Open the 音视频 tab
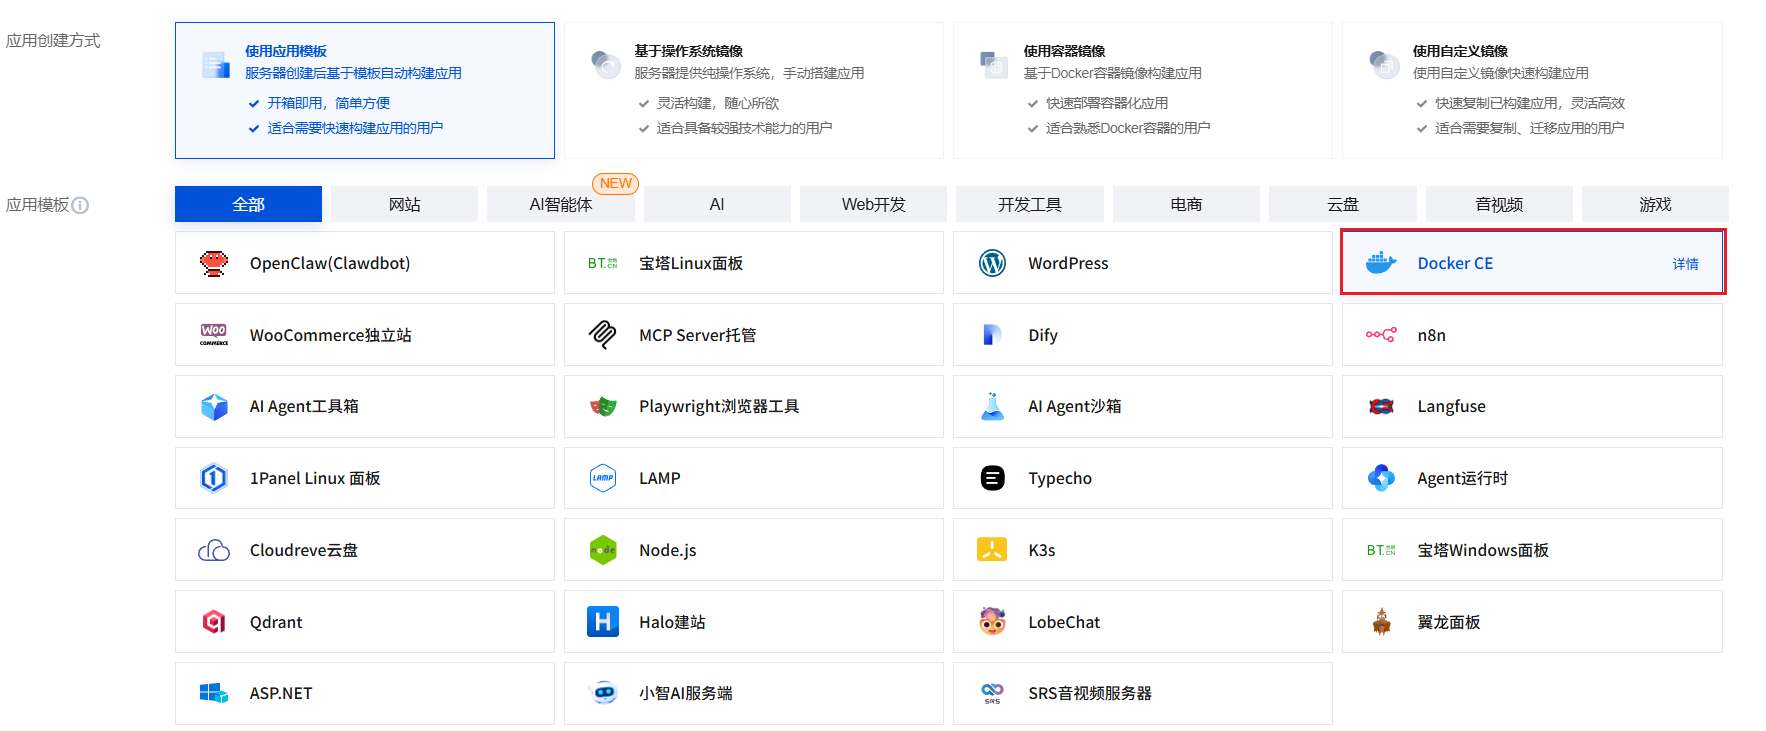This screenshot has height=731, width=1766. [1499, 204]
